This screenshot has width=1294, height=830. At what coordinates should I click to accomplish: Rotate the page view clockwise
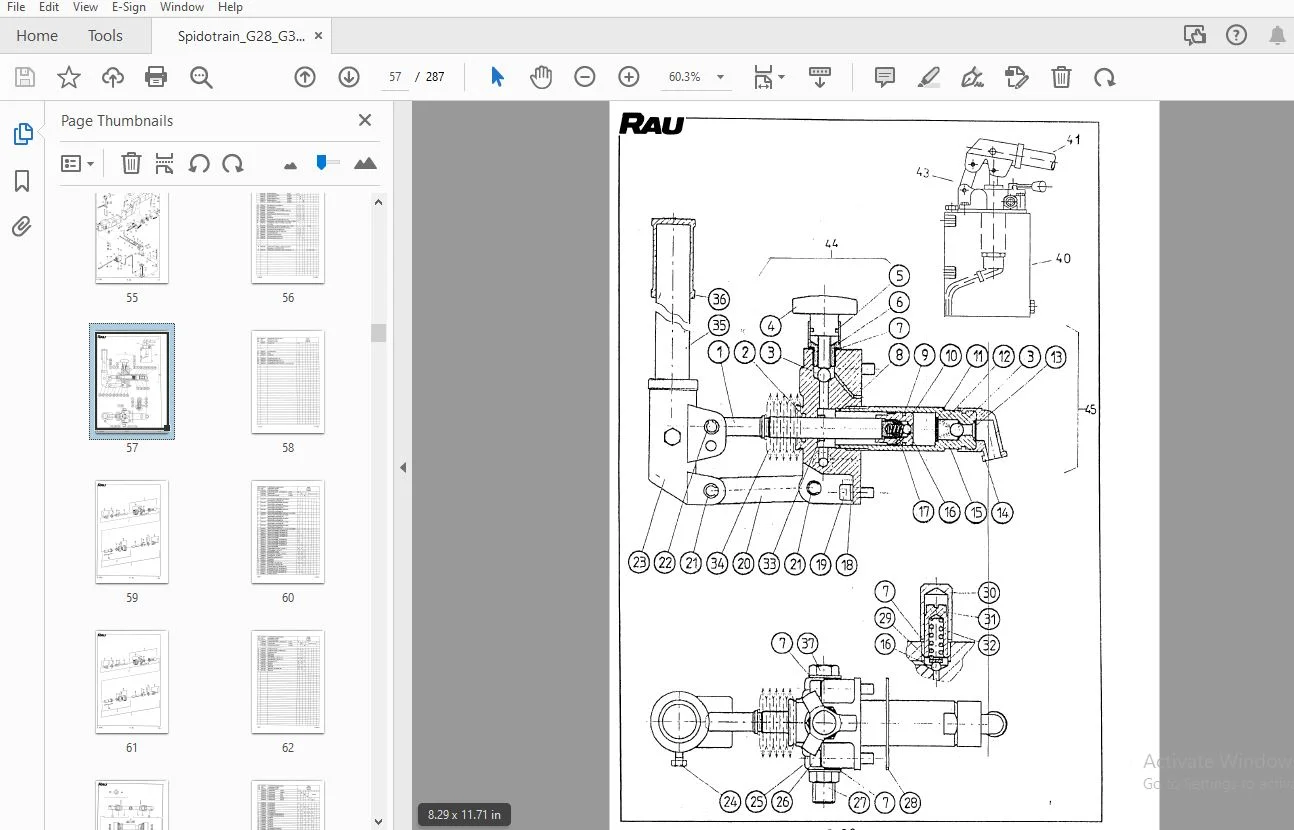(1105, 77)
